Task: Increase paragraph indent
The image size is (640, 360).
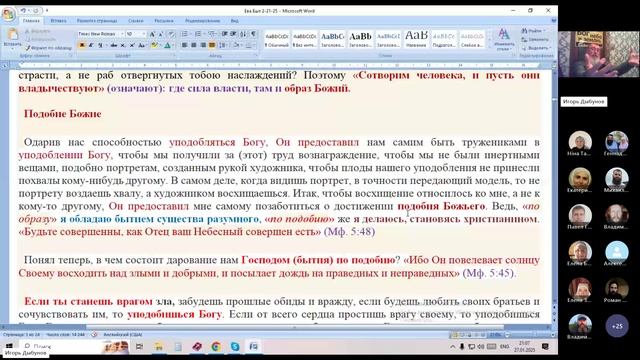Action: (x=233, y=34)
